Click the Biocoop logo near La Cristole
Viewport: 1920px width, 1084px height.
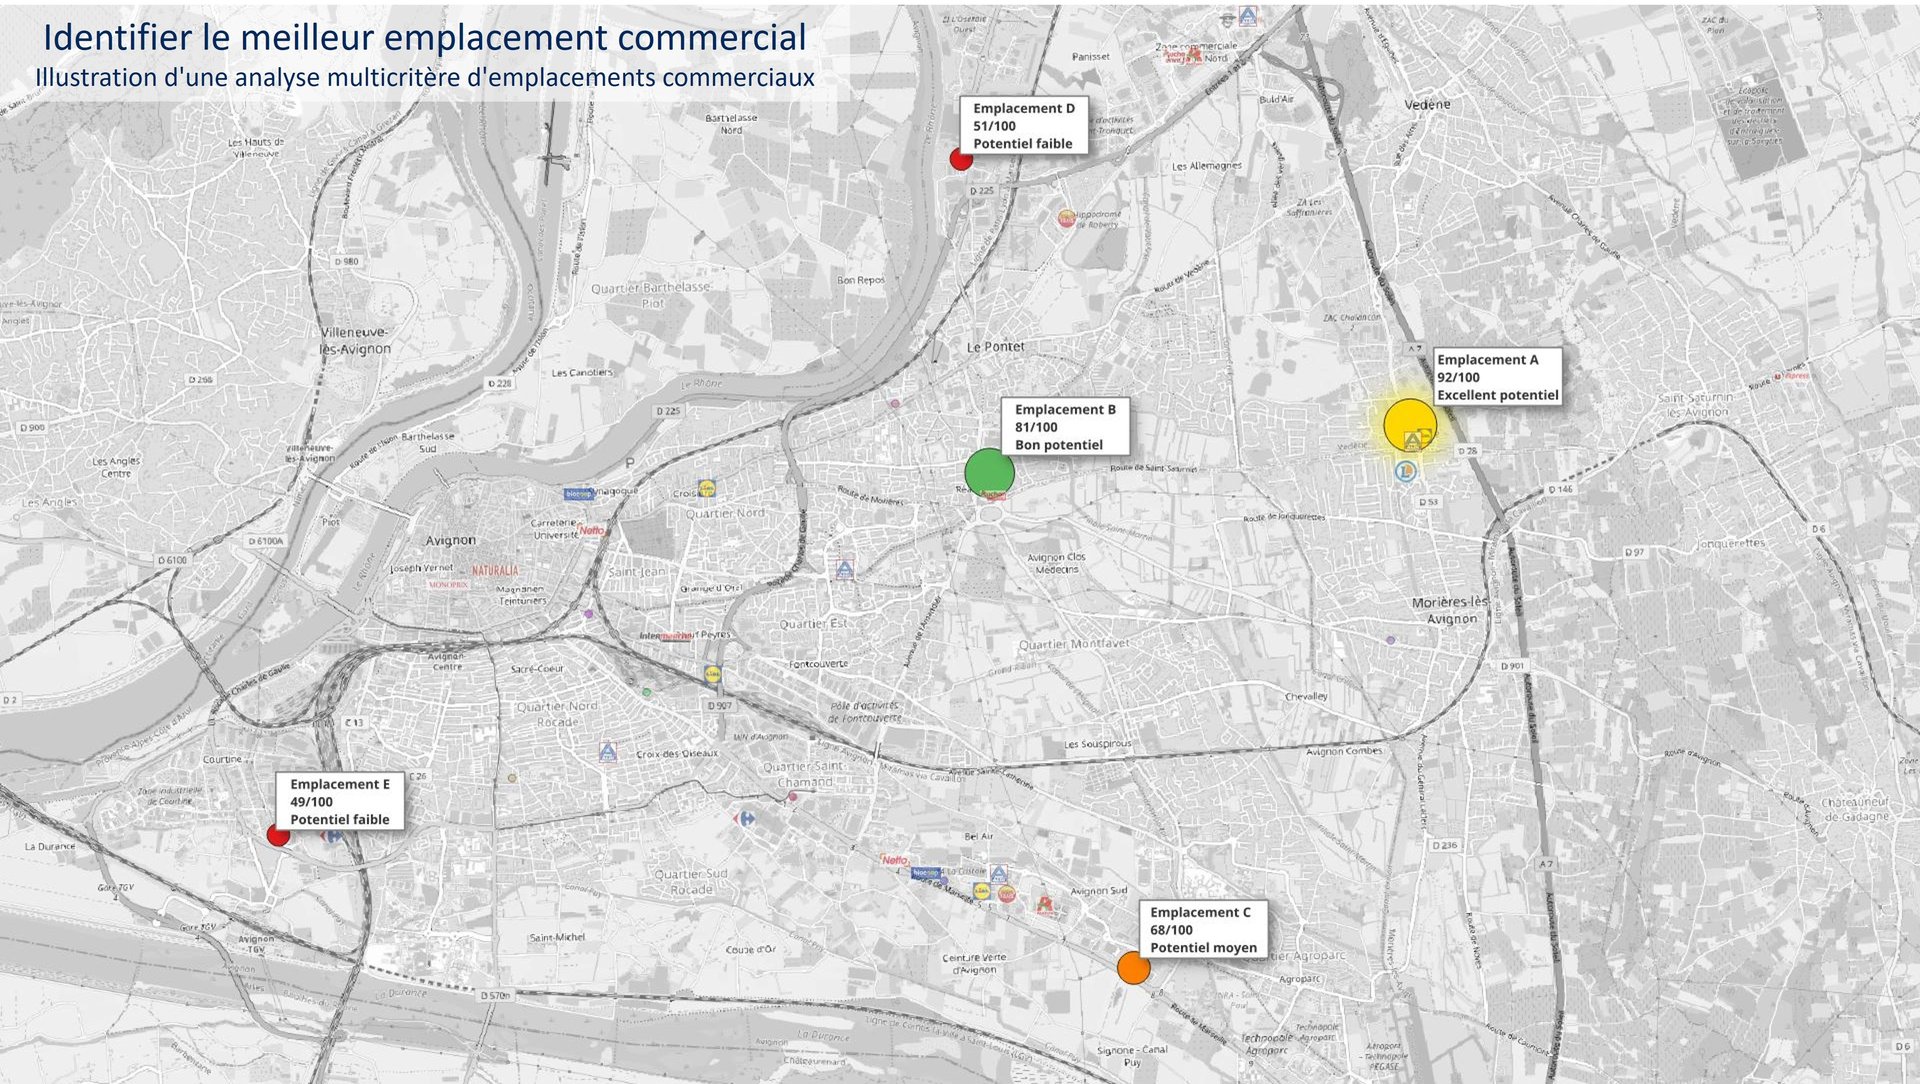(926, 873)
